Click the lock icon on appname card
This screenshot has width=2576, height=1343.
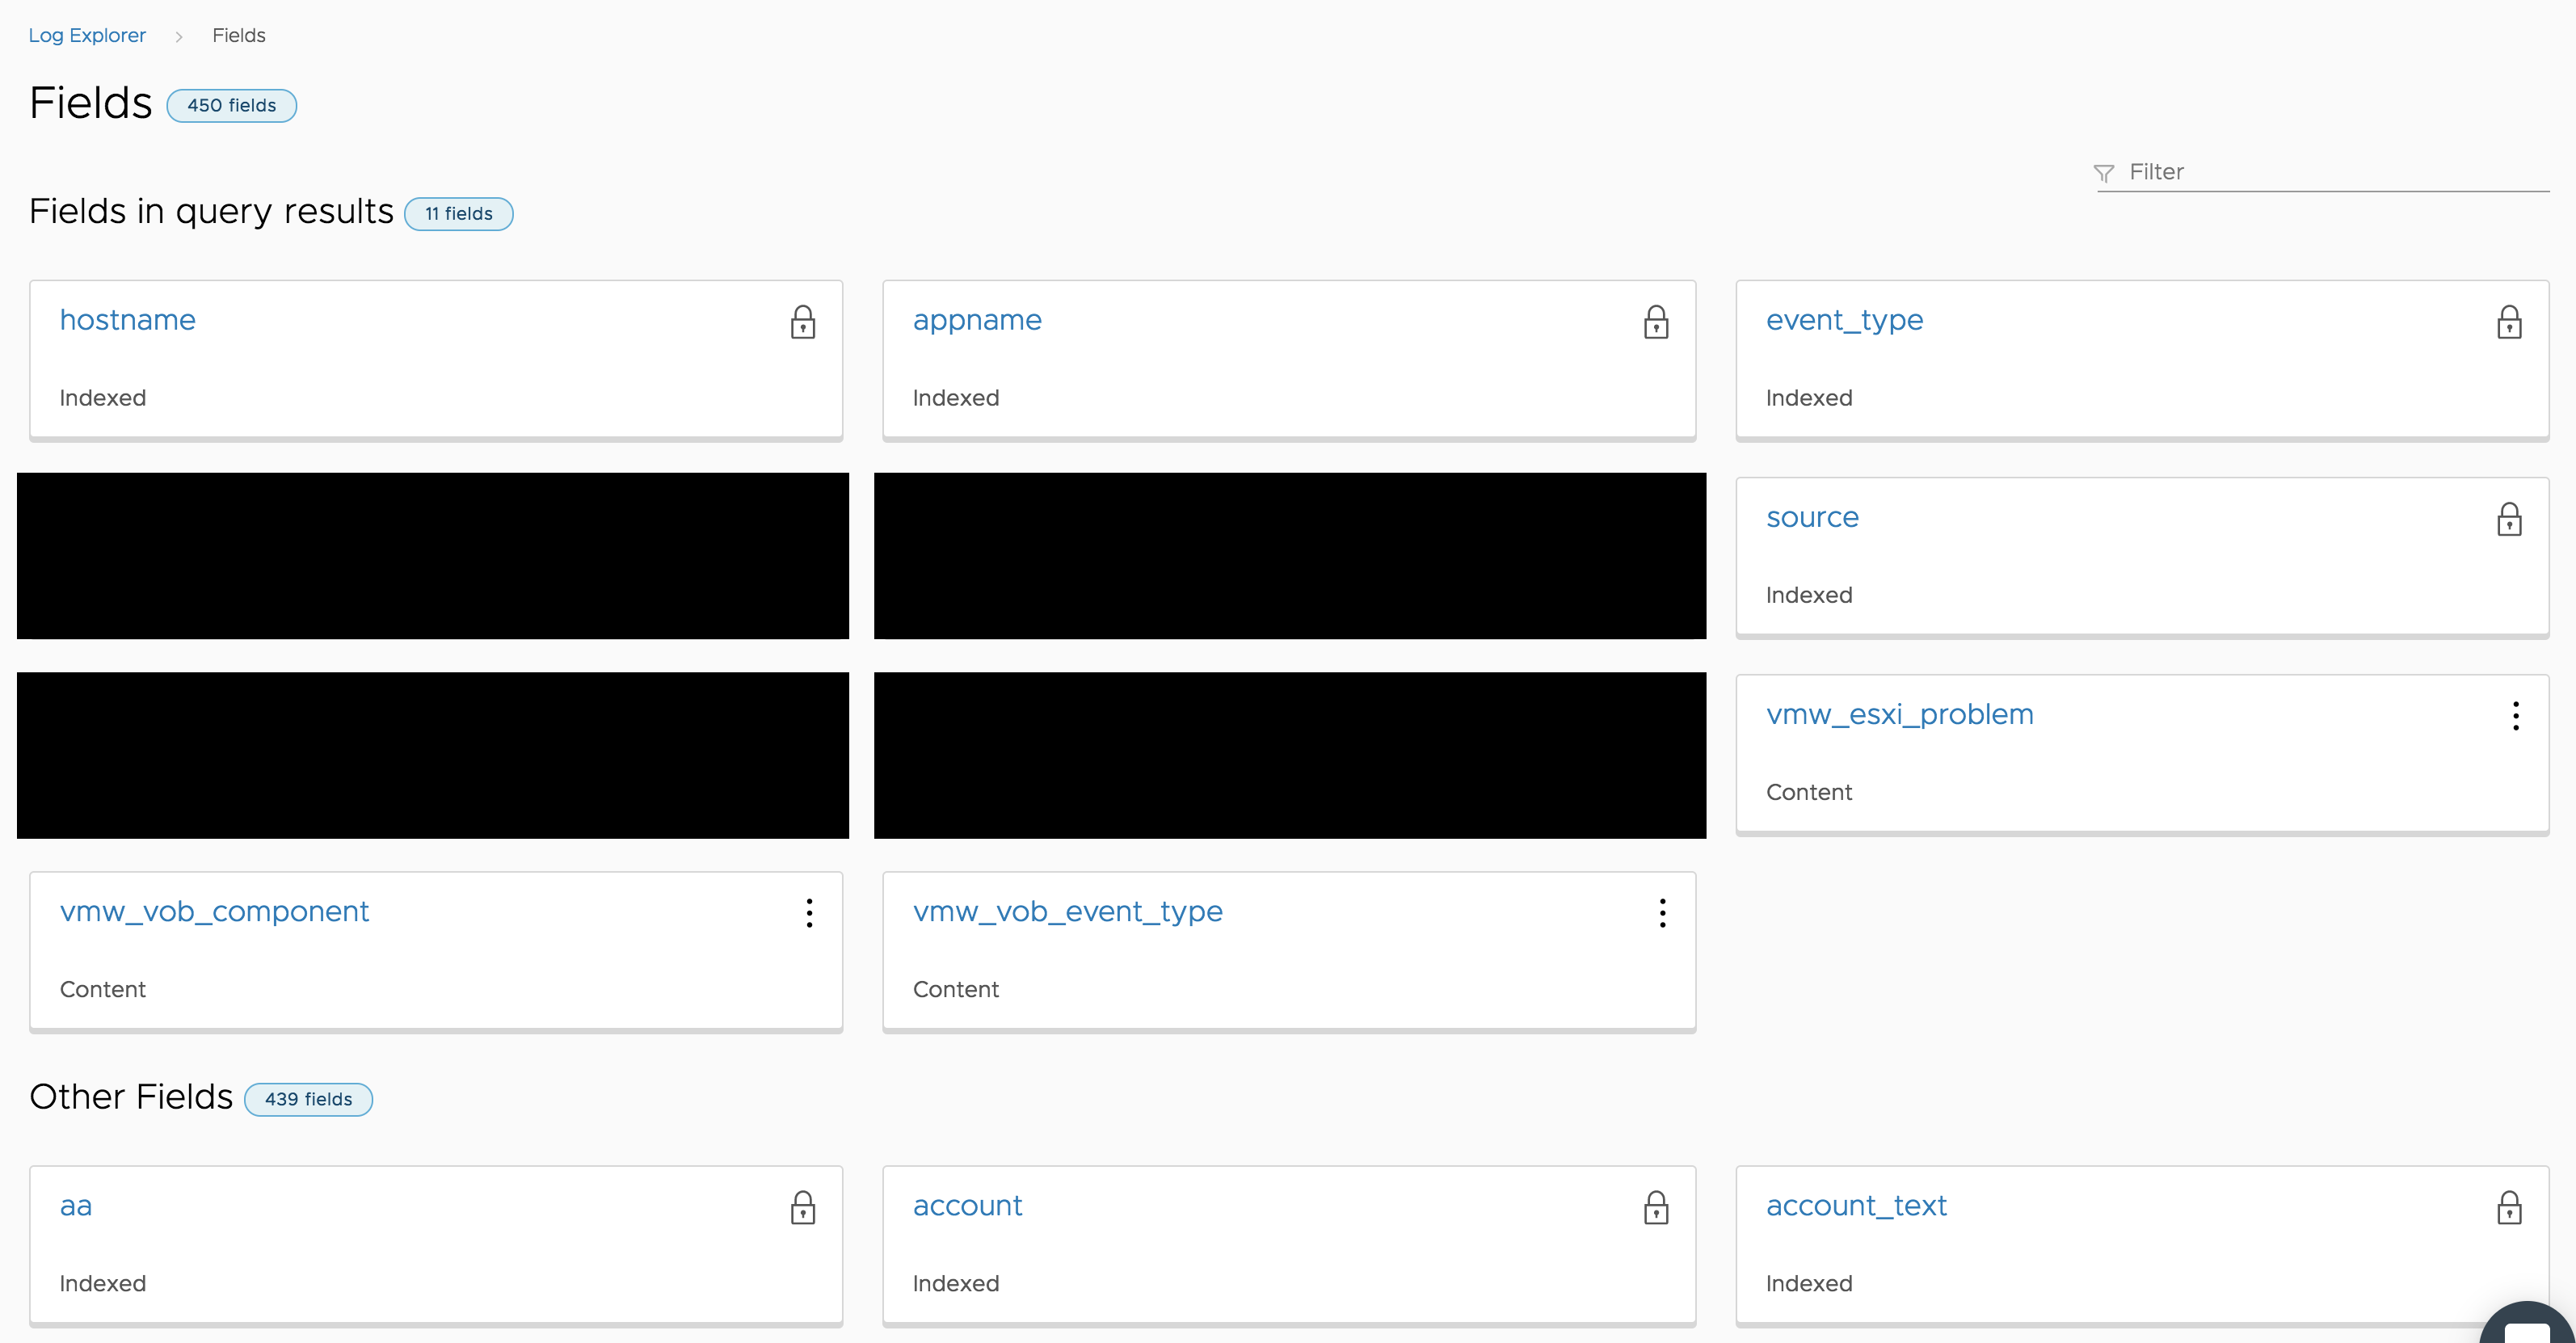click(1656, 322)
